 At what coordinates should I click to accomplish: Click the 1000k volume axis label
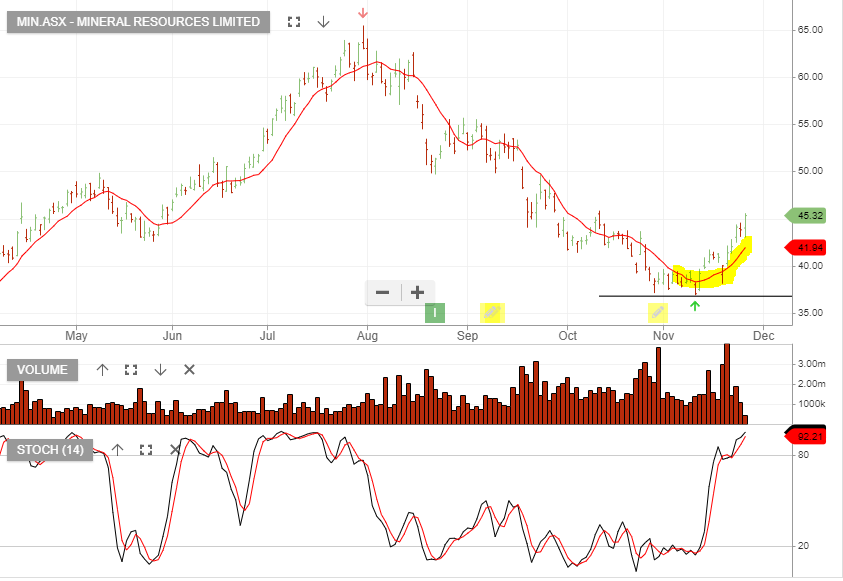pos(811,404)
